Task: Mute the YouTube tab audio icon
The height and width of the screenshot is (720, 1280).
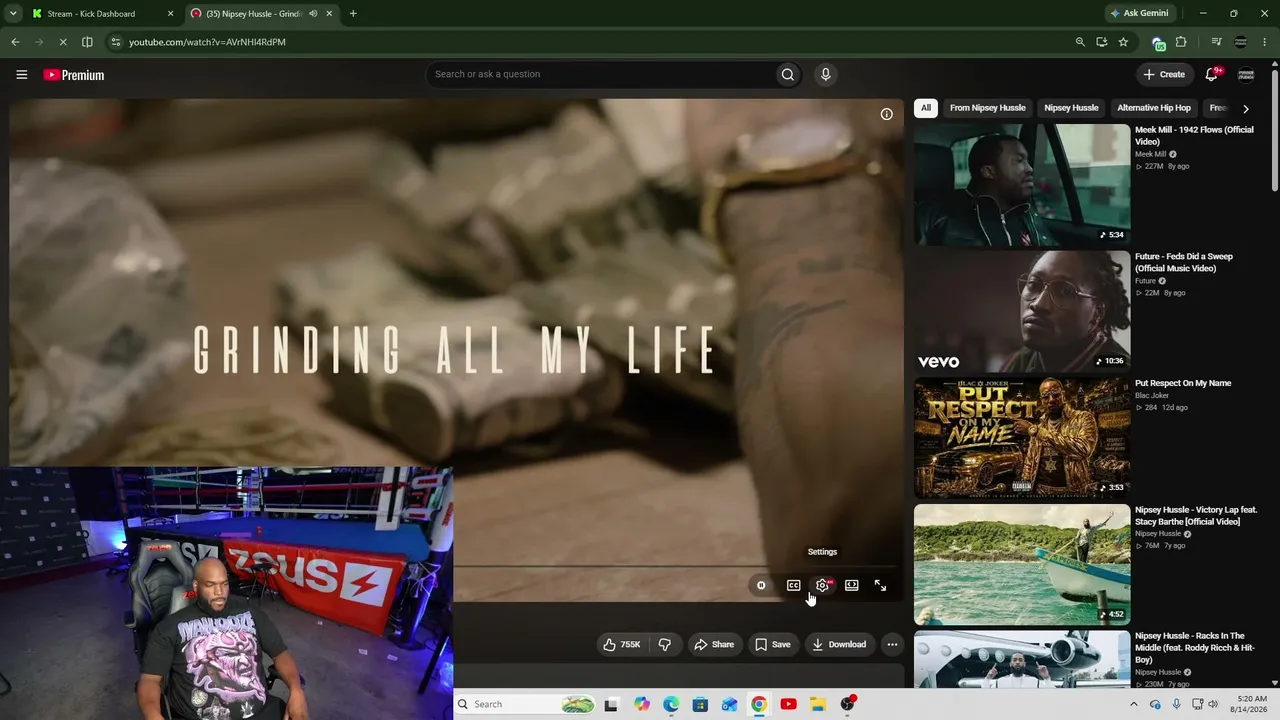Action: (x=313, y=14)
